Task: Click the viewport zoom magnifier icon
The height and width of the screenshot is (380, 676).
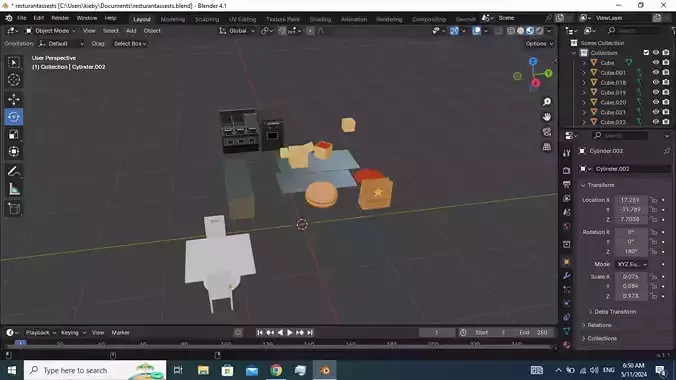Action: click(547, 102)
